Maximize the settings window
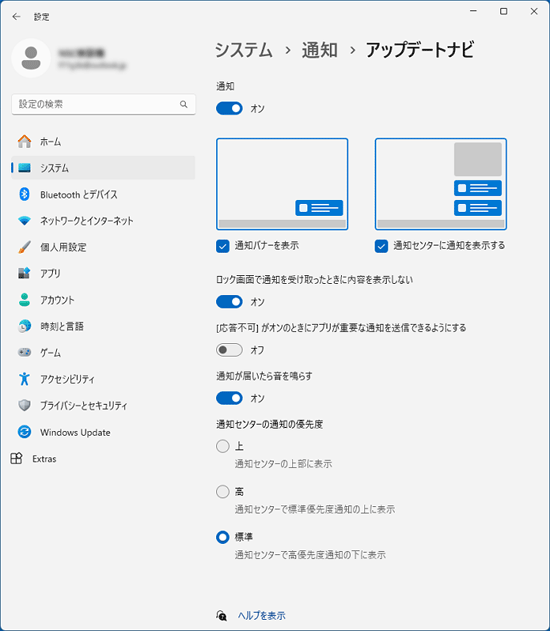550x631 pixels. pyautogui.click(x=503, y=11)
